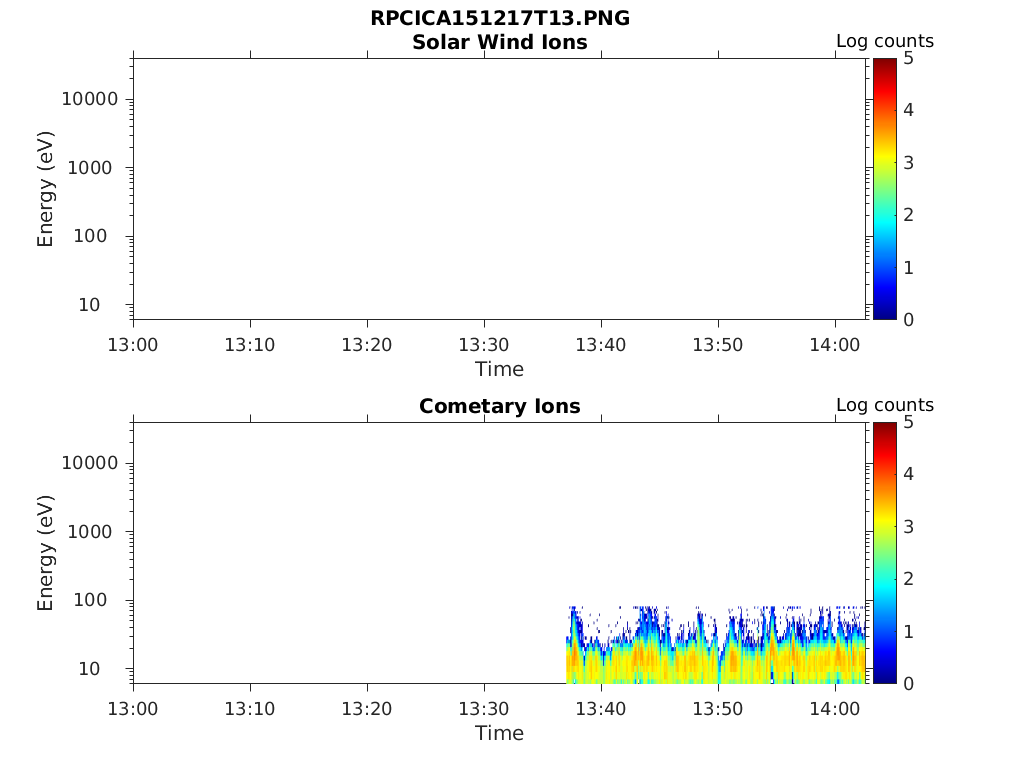Viewport: 1024px width, 768px height.
Task: Click the 13:50 tick label on Cometary Ions plot
Action: pyautogui.click(x=718, y=708)
